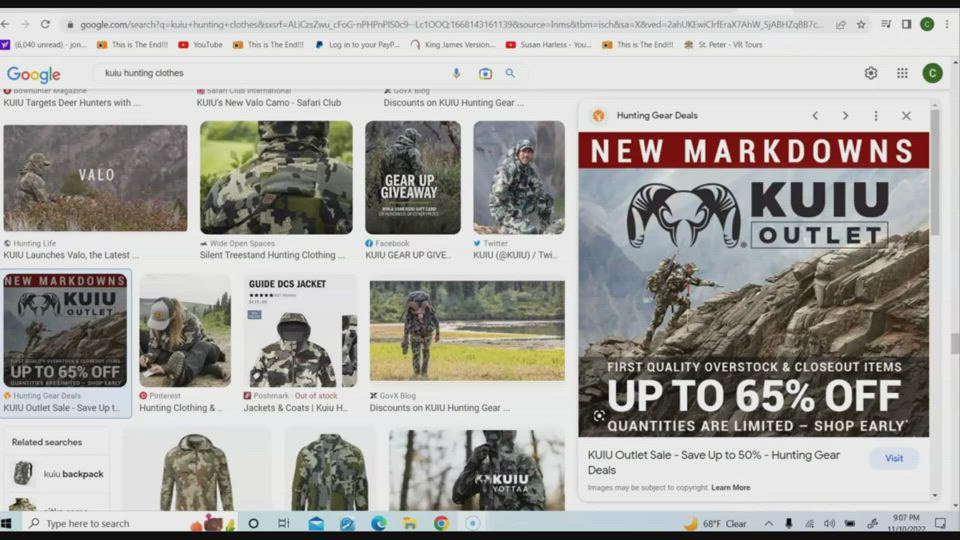Show previous image in preview panel
This screenshot has width=960, height=540.
coord(815,116)
